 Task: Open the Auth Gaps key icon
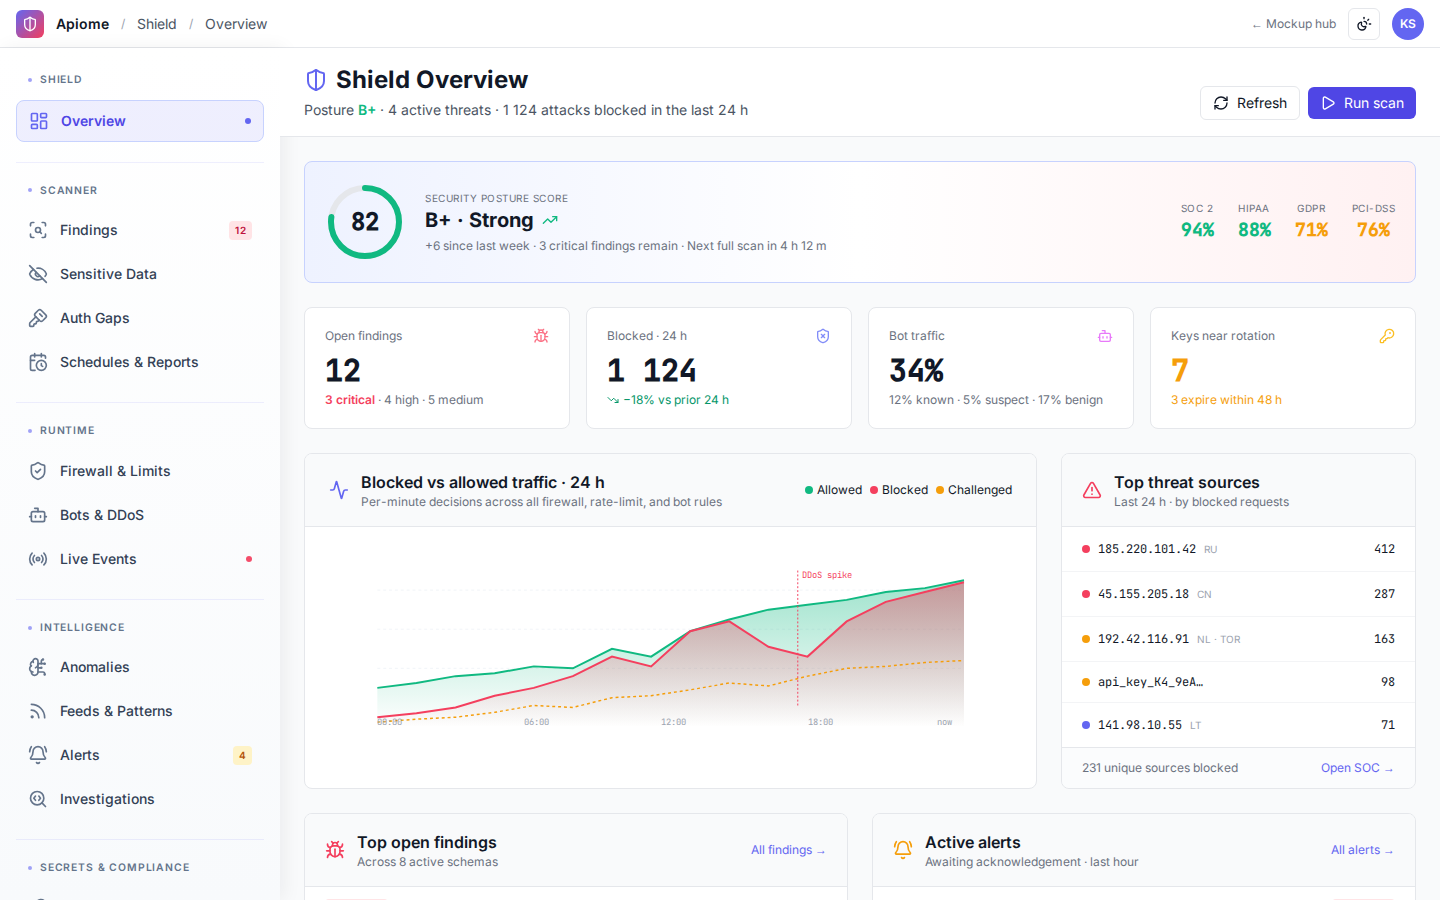coord(38,318)
